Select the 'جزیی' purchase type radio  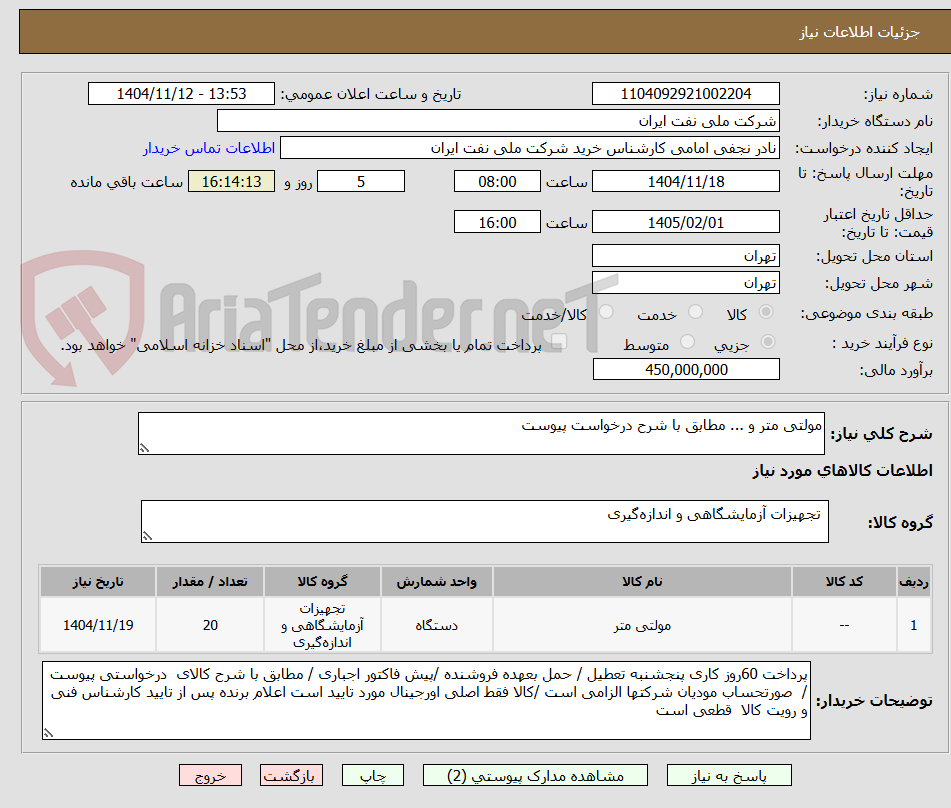[x=767, y=342]
